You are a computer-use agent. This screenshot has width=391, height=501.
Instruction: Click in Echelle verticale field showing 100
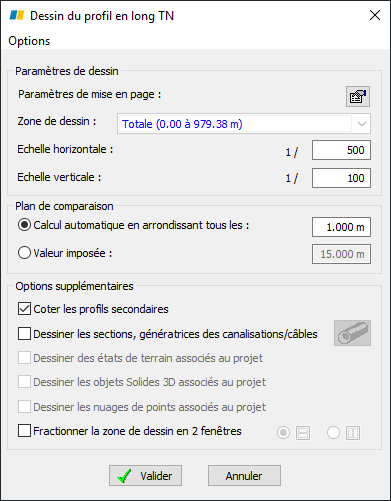[341, 178]
